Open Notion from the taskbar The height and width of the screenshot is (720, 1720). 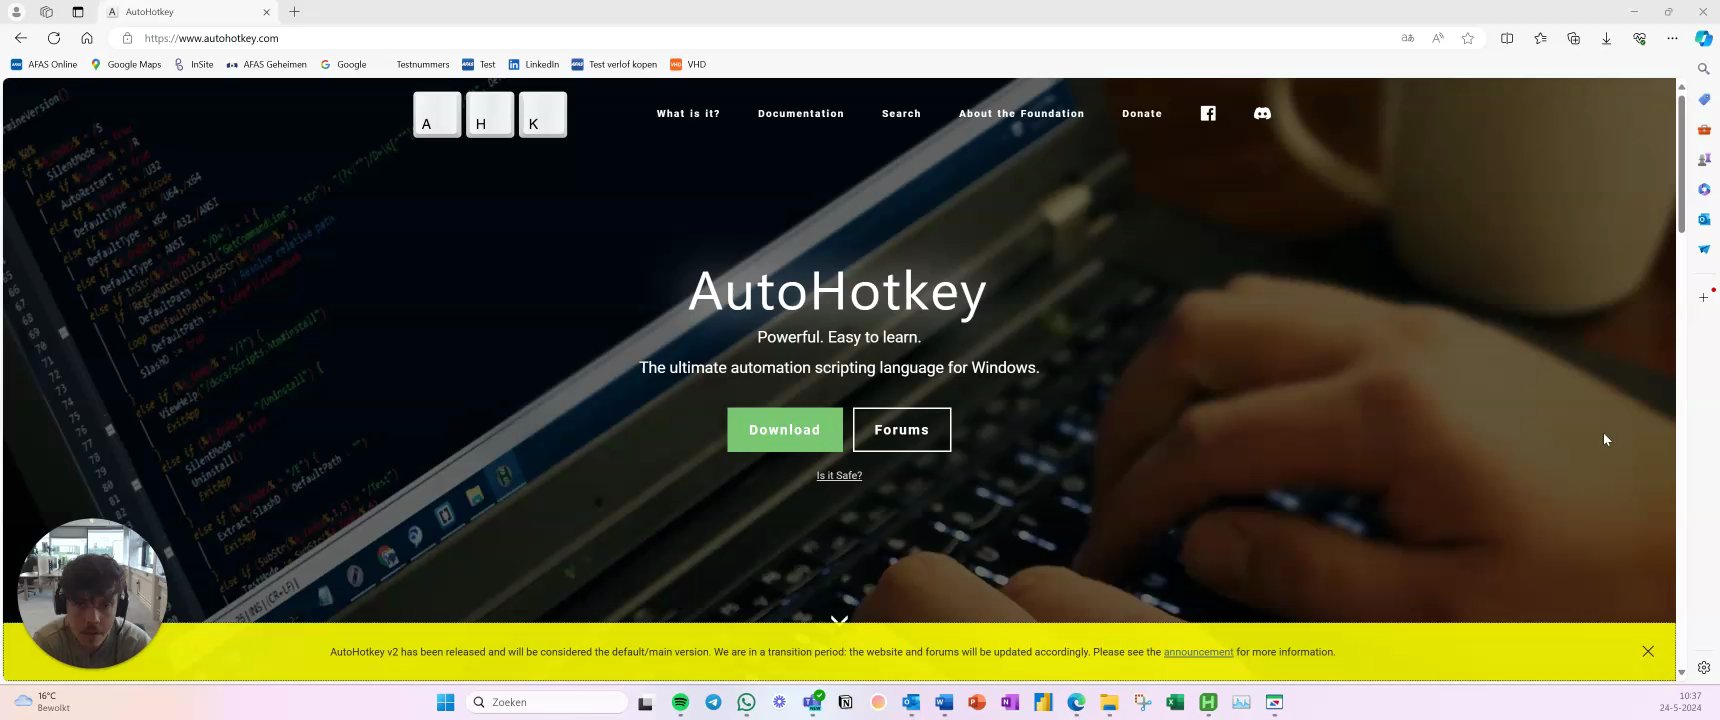click(845, 702)
